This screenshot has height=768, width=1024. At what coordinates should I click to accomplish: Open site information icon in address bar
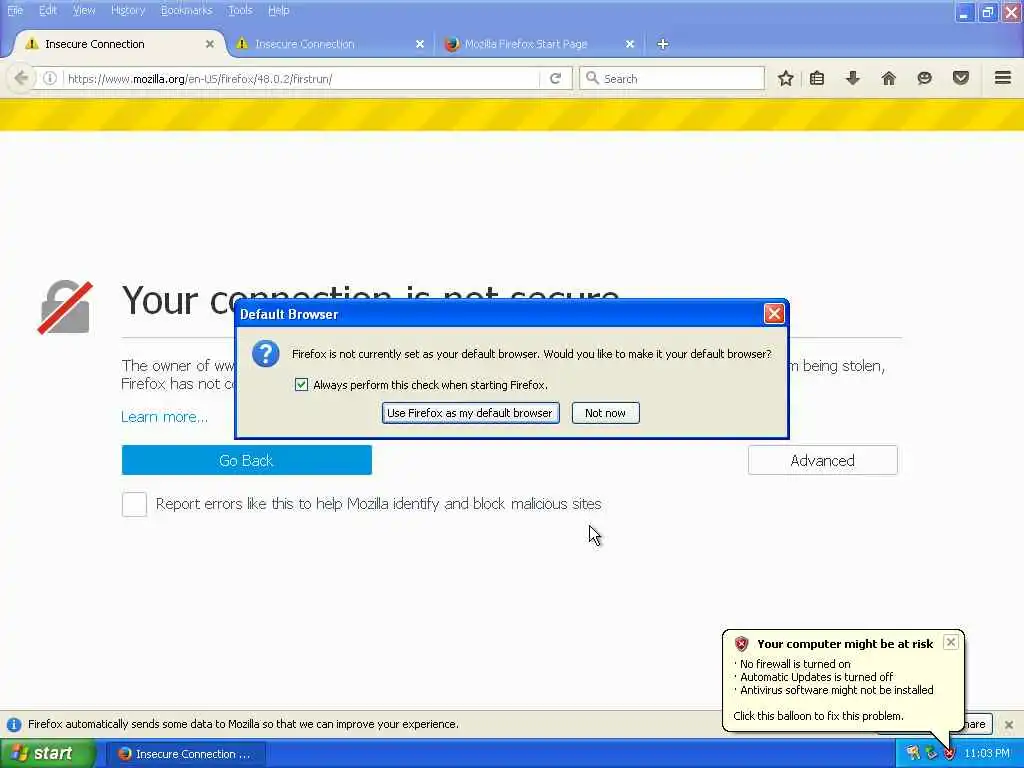coord(50,78)
